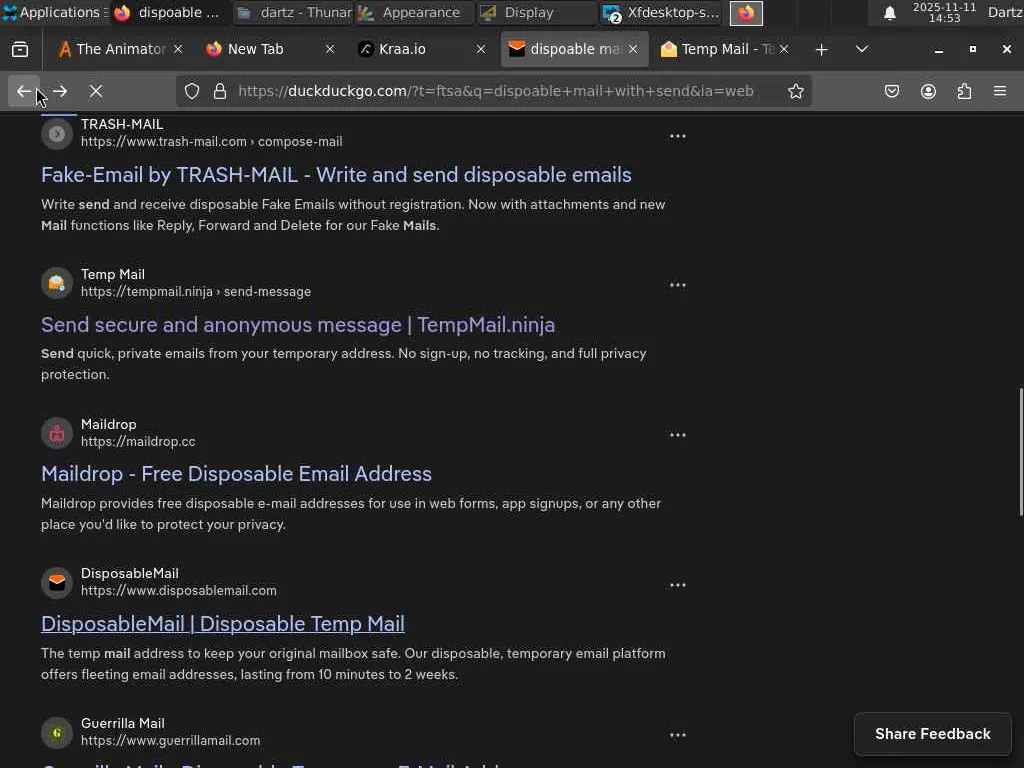Close the Kraa.io tab
The image size is (1024, 768).
[x=481, y=49]
